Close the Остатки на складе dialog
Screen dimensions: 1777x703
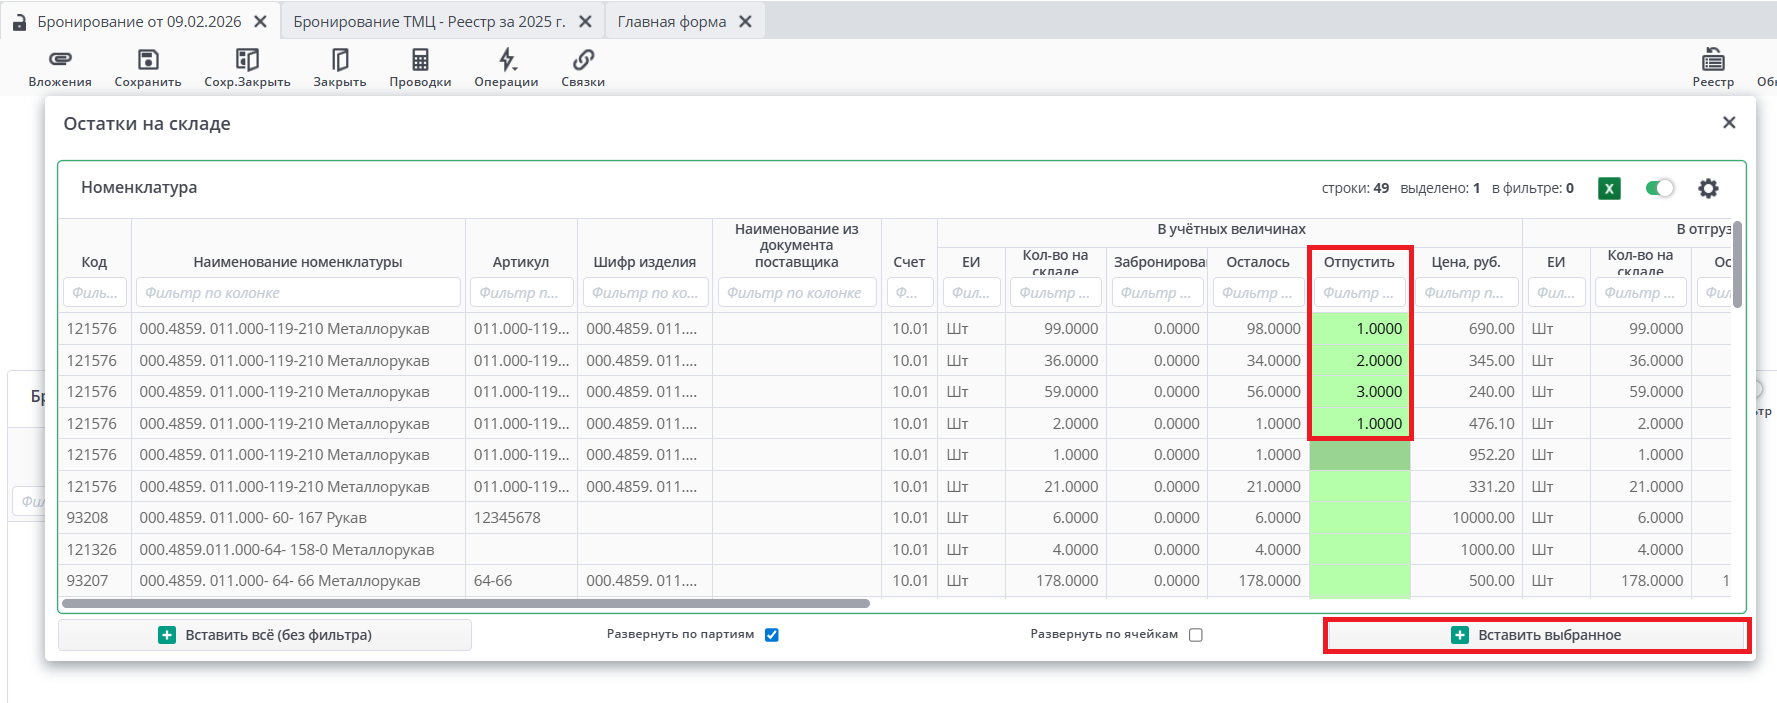tap(1729, 122)
